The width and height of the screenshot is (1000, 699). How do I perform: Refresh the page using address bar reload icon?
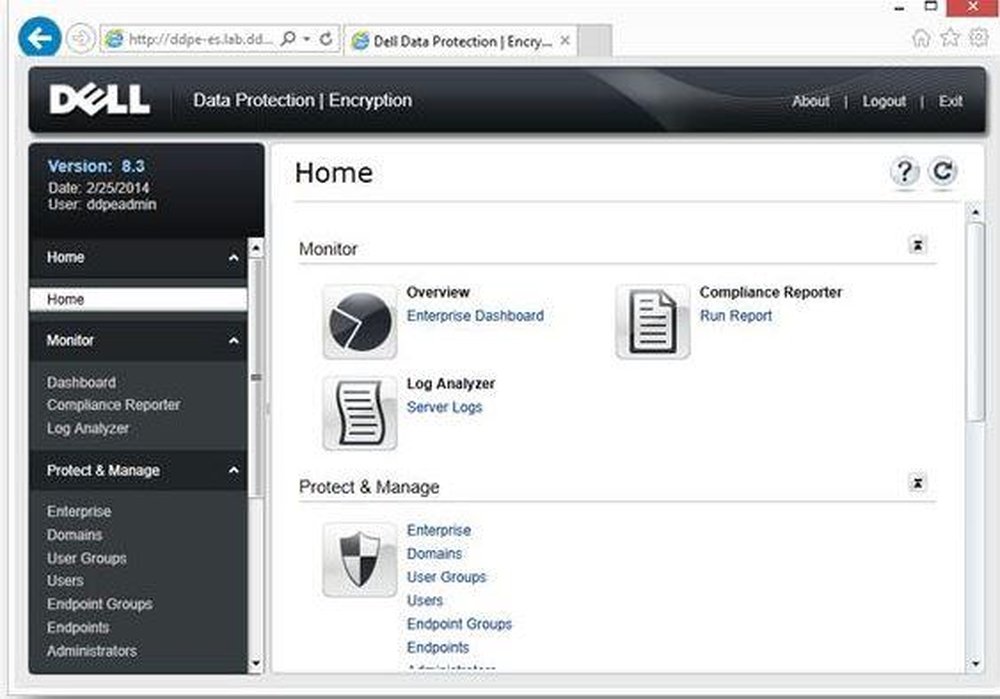click(326, 39)
